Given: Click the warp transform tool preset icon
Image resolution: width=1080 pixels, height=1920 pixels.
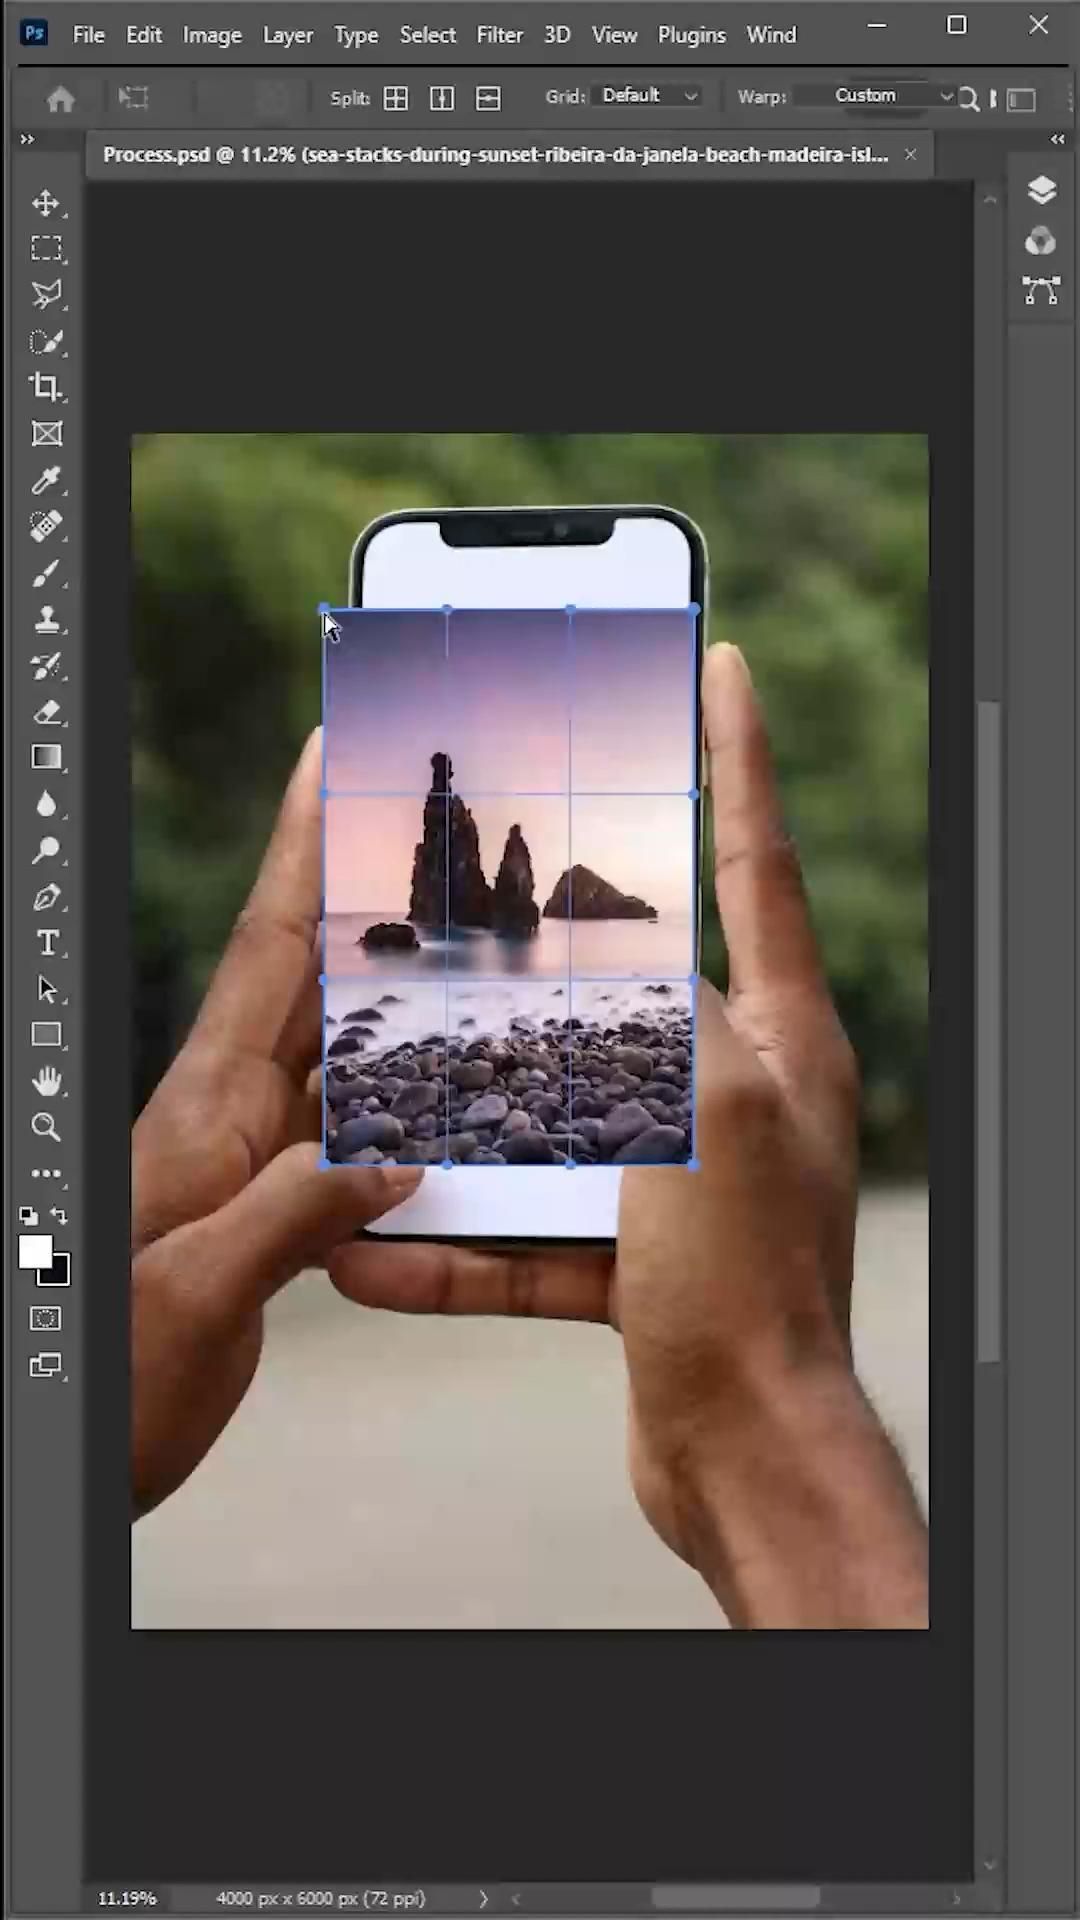Looking at the screenshot, I should click(133, 97).
